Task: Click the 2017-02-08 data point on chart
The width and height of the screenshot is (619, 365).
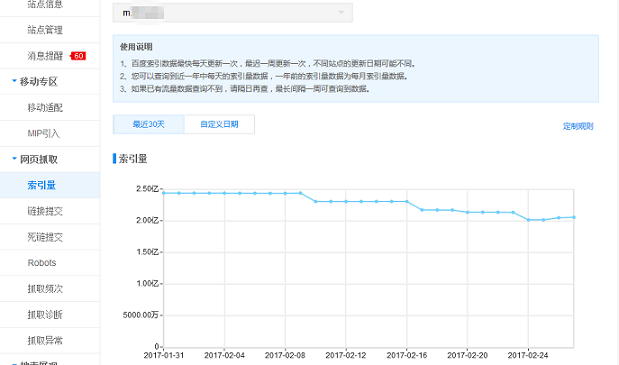Action: click(x=285, y=193)
